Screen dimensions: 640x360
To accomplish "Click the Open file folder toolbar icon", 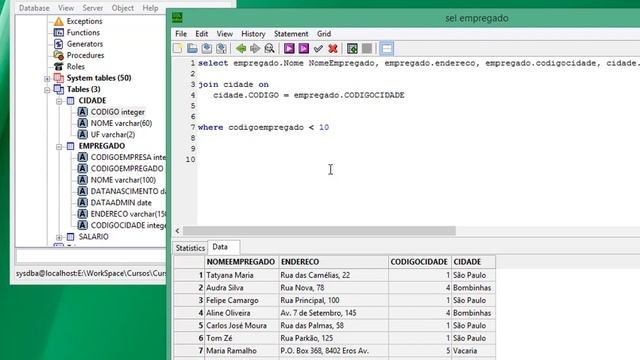I will [x=192, y=49].
